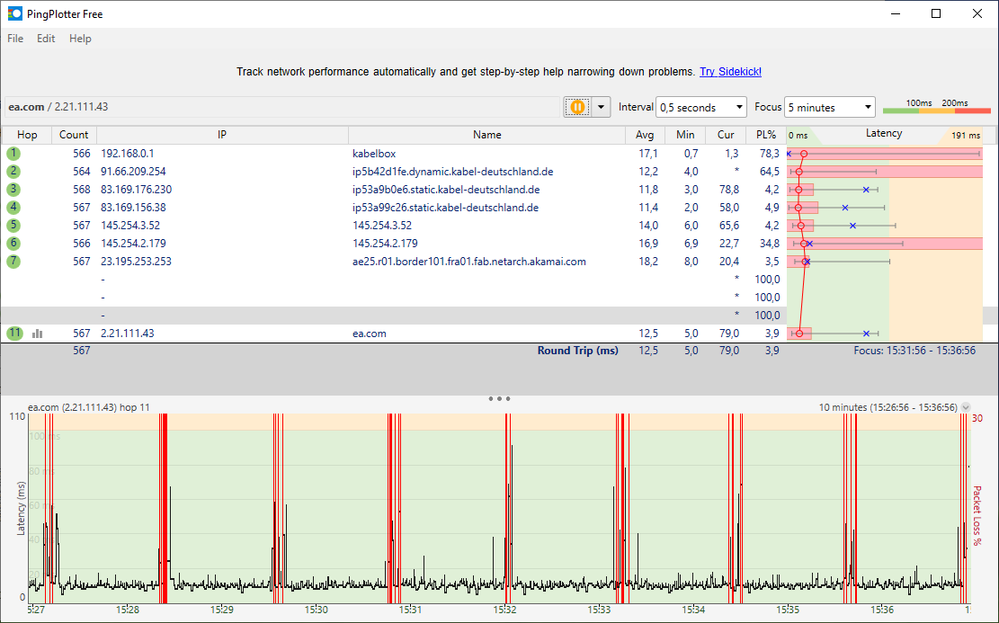Open the Focus dropdown showing 5 minutes
The image size is (999, 623).
click(x=829, y=107)
